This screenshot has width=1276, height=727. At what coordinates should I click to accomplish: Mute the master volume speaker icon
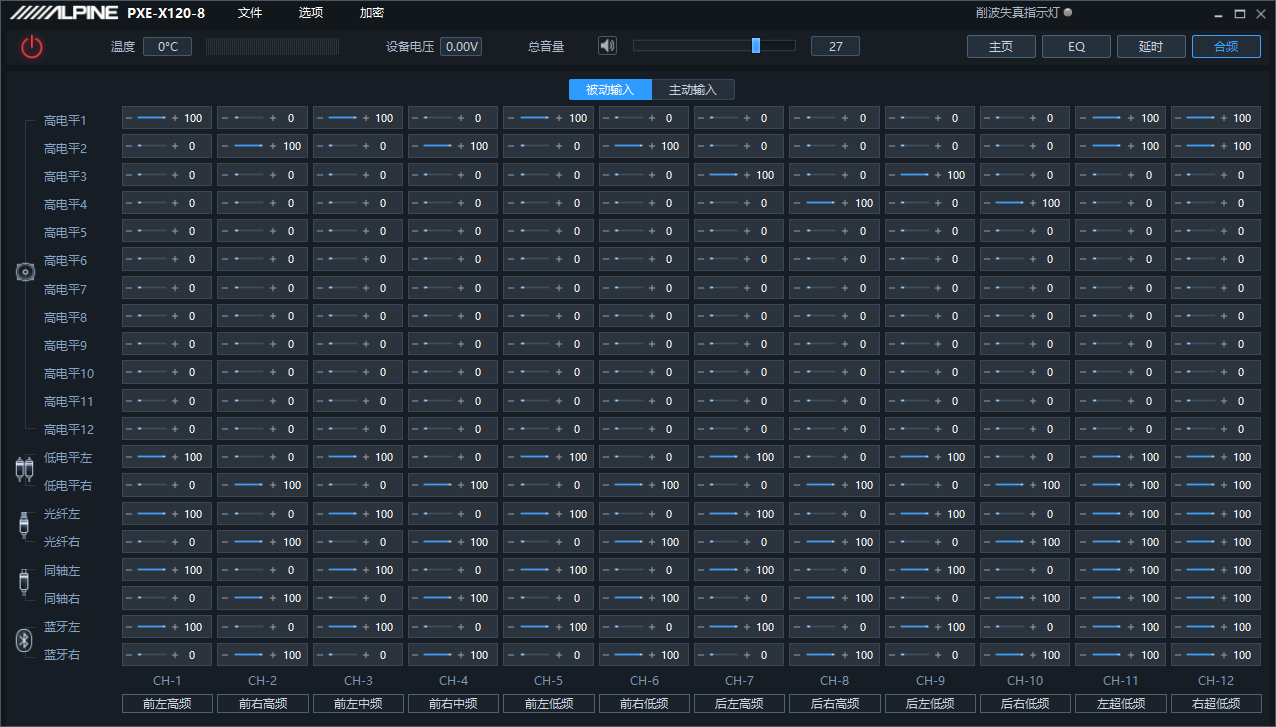coord(607,46)
